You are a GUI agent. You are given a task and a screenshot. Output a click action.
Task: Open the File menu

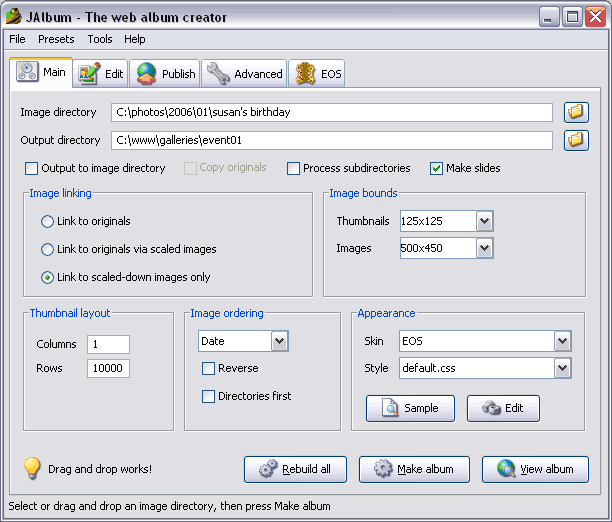(x=17, y=39)
